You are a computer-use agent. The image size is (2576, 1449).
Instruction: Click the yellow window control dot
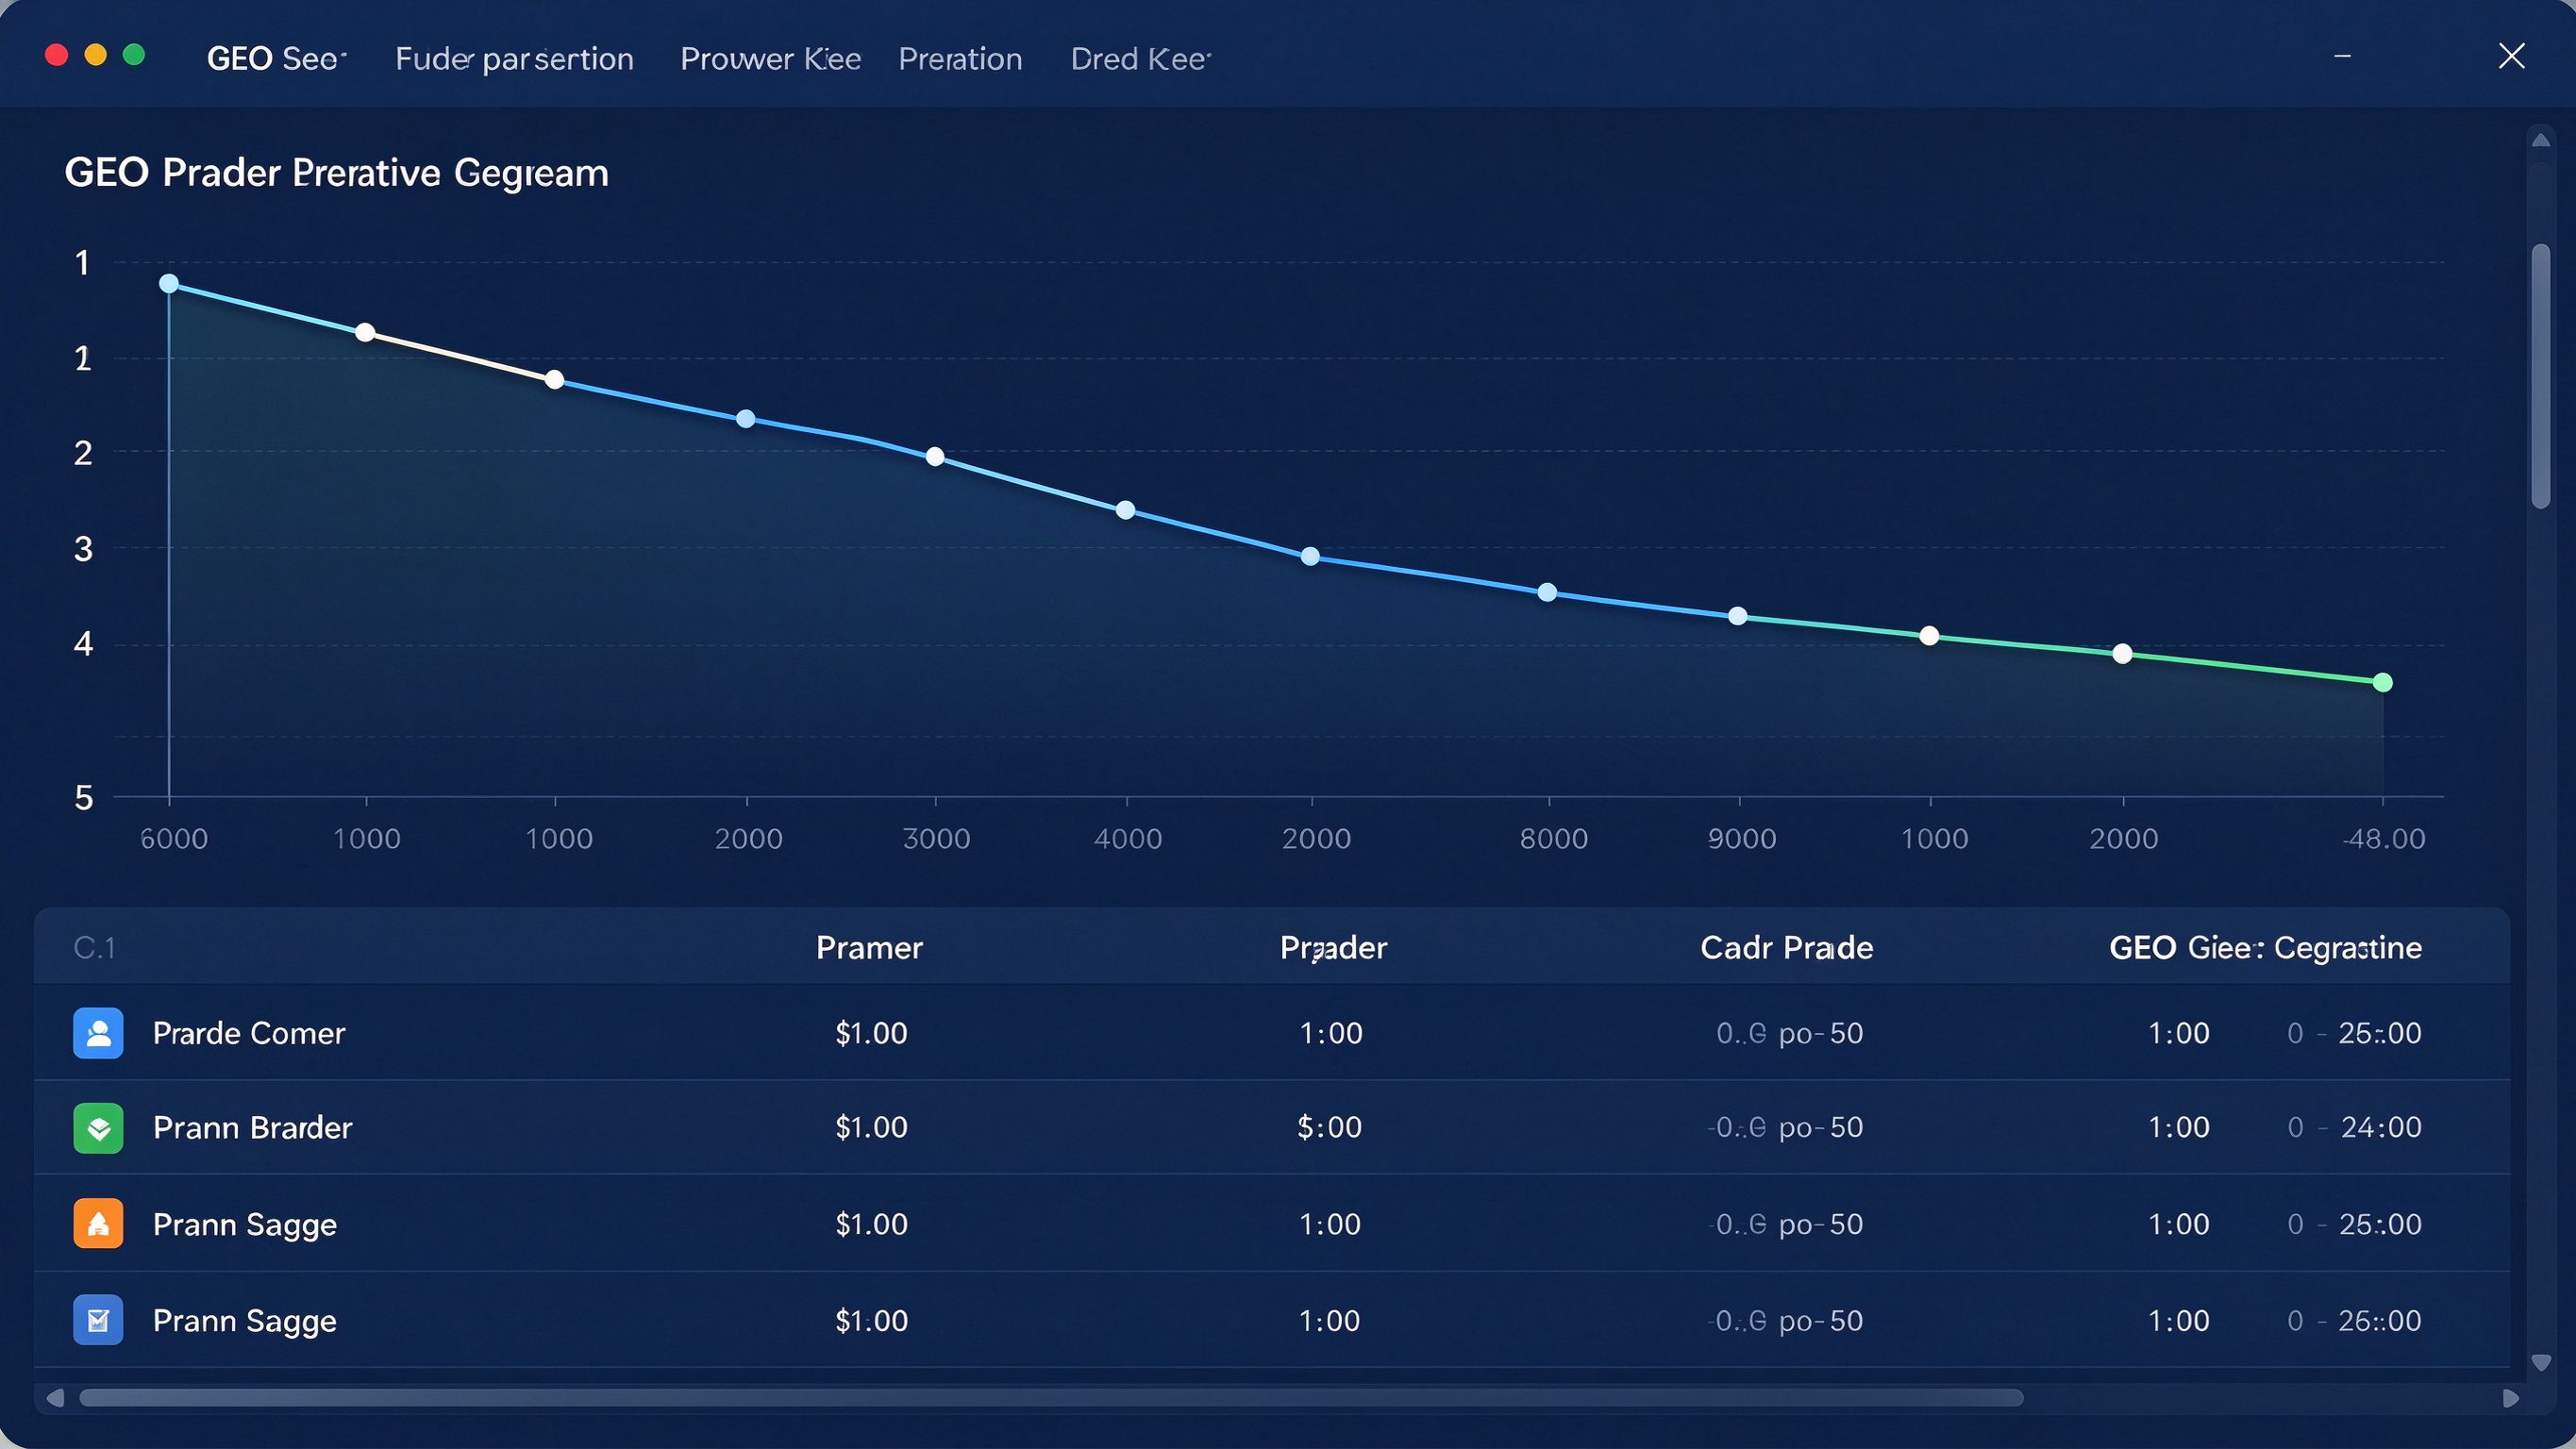[x=96, y=55]
